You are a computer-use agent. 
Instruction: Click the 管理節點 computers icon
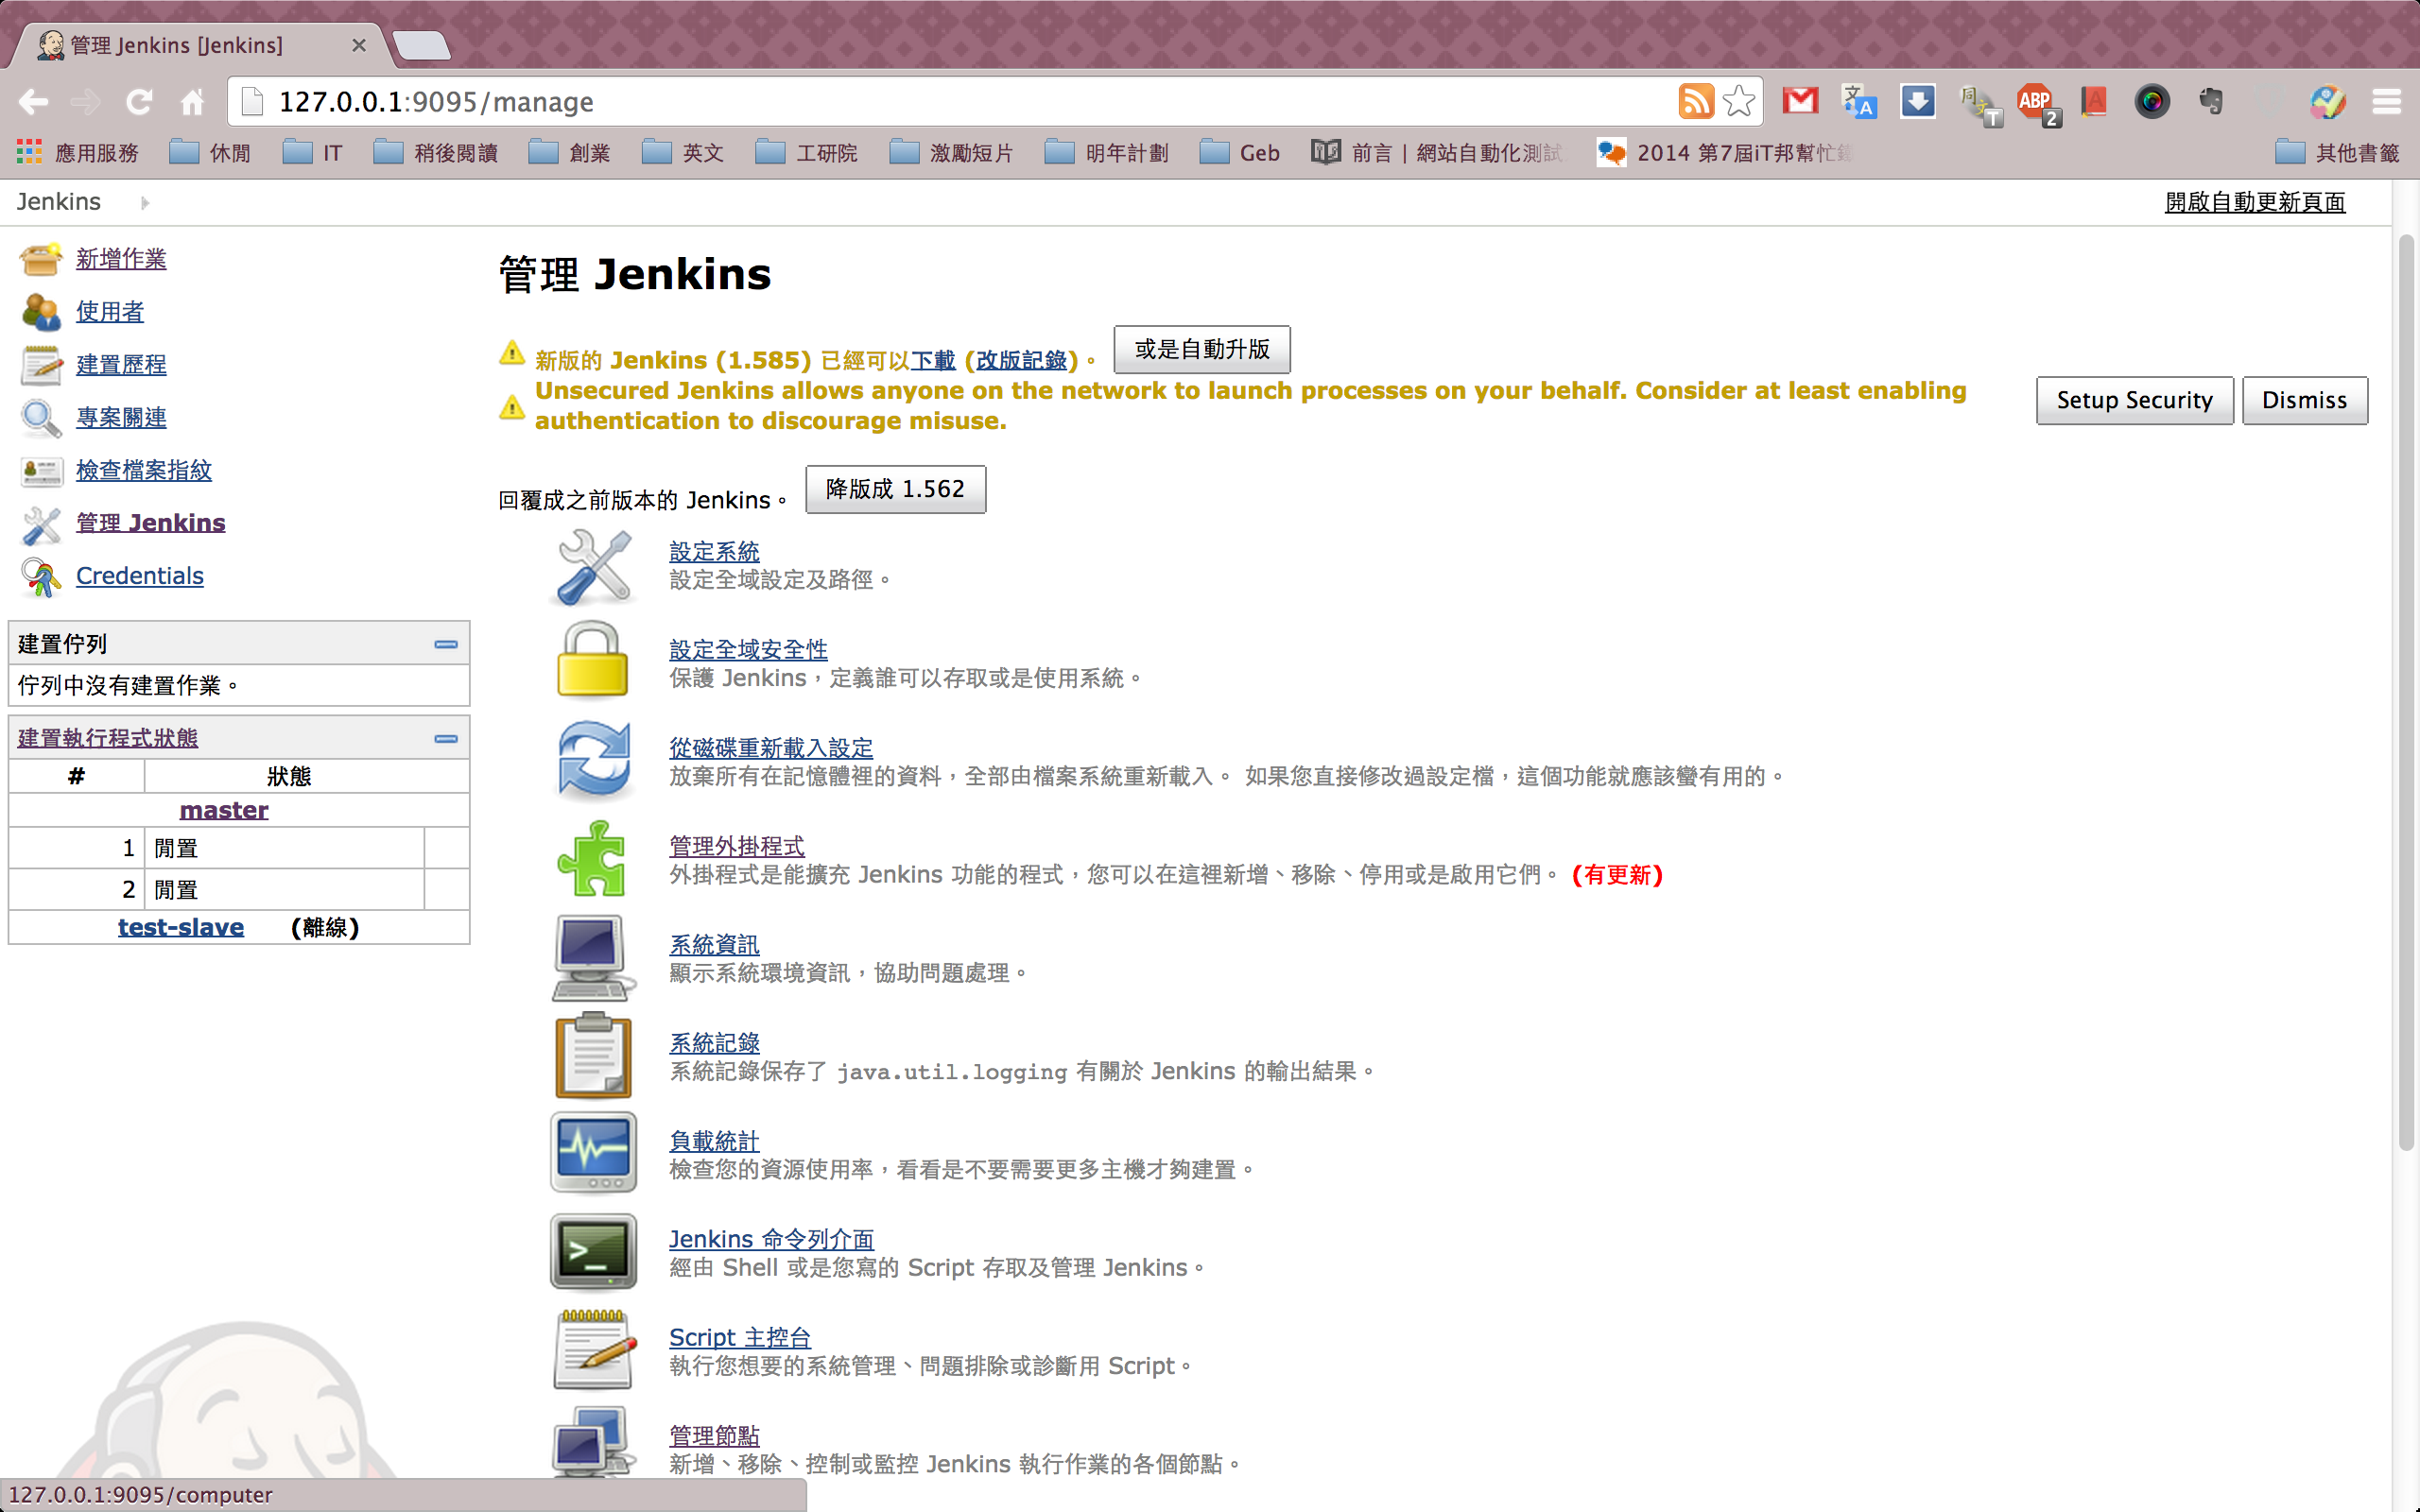coord(593,1444)
